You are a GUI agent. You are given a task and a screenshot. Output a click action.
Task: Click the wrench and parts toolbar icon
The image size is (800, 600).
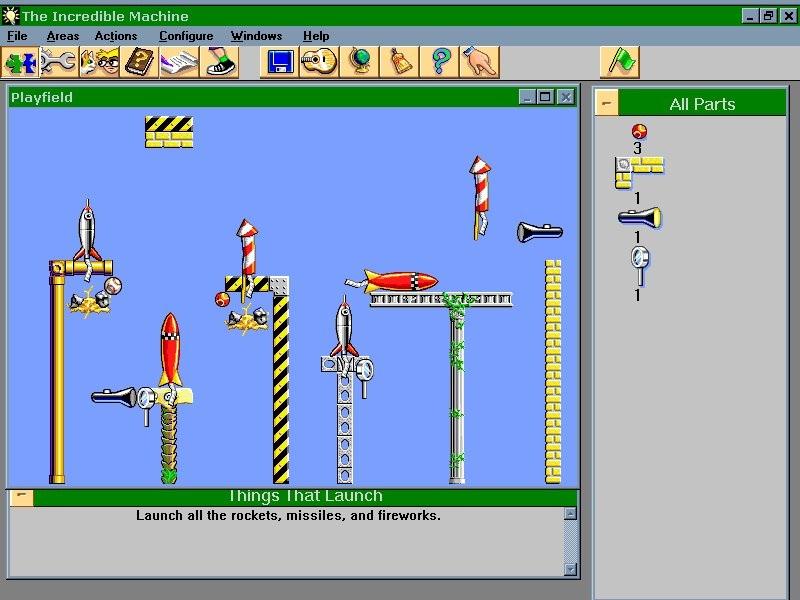59,62
